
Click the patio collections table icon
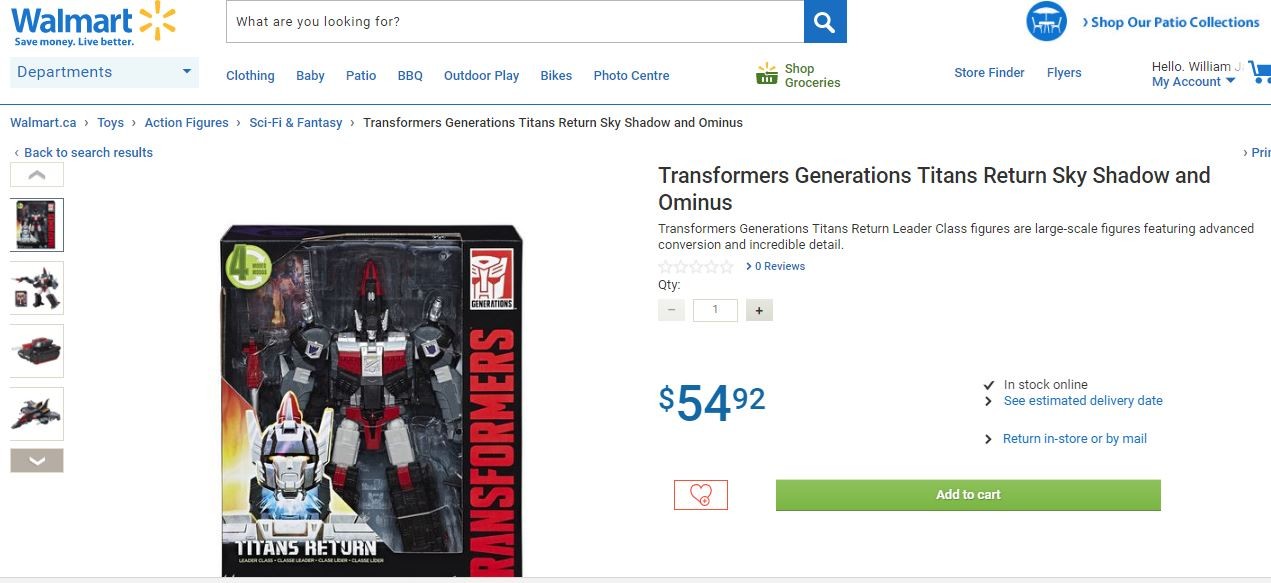click(1046, 22)
